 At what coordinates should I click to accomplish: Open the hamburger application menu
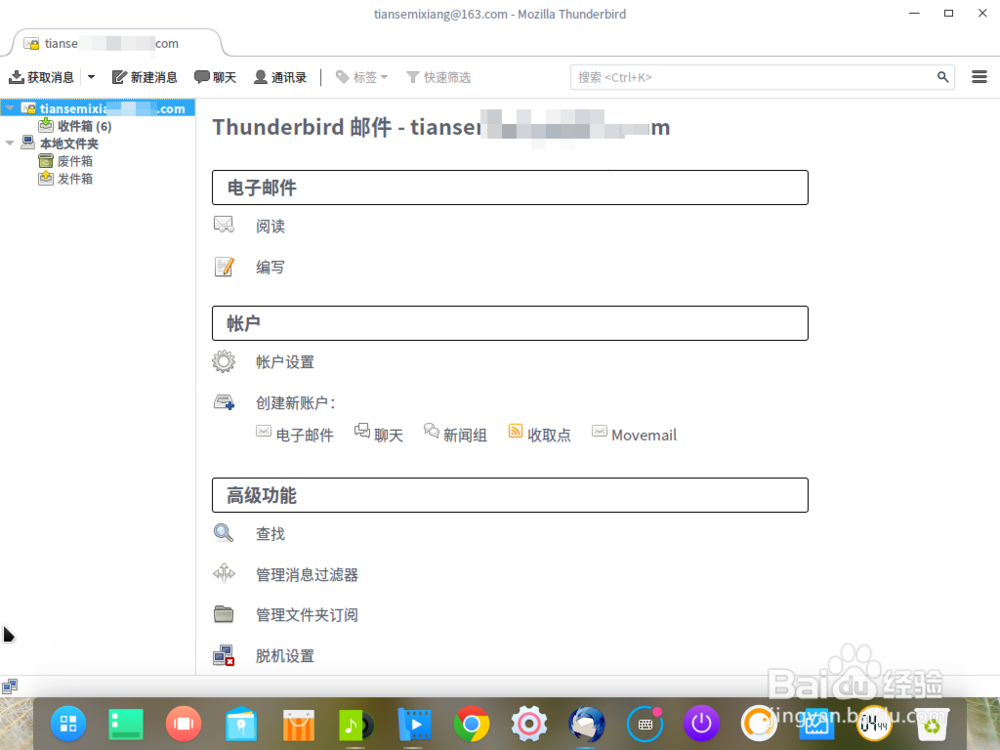click(980, 77)
